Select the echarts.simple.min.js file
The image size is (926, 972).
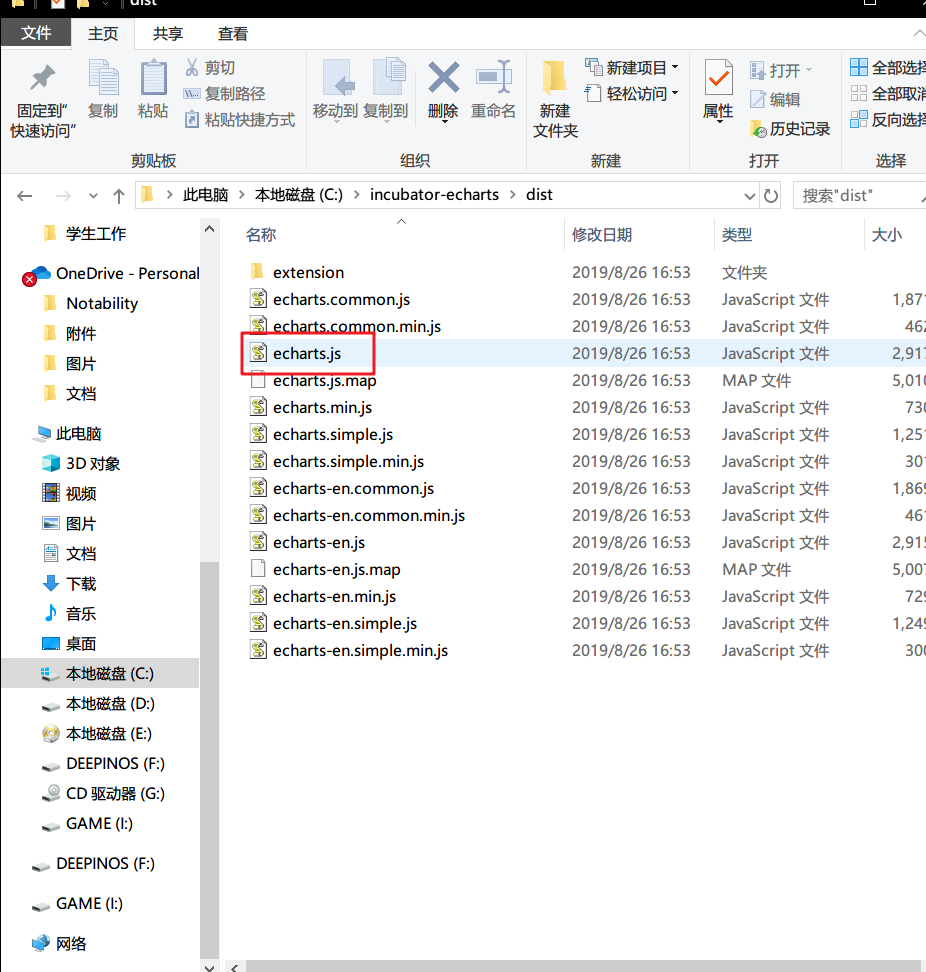point(348,461)
